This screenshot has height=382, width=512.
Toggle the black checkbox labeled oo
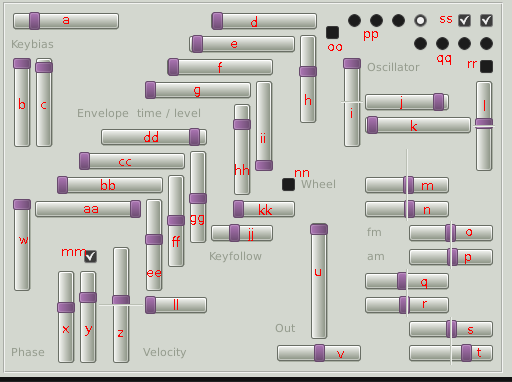(332, 33)
